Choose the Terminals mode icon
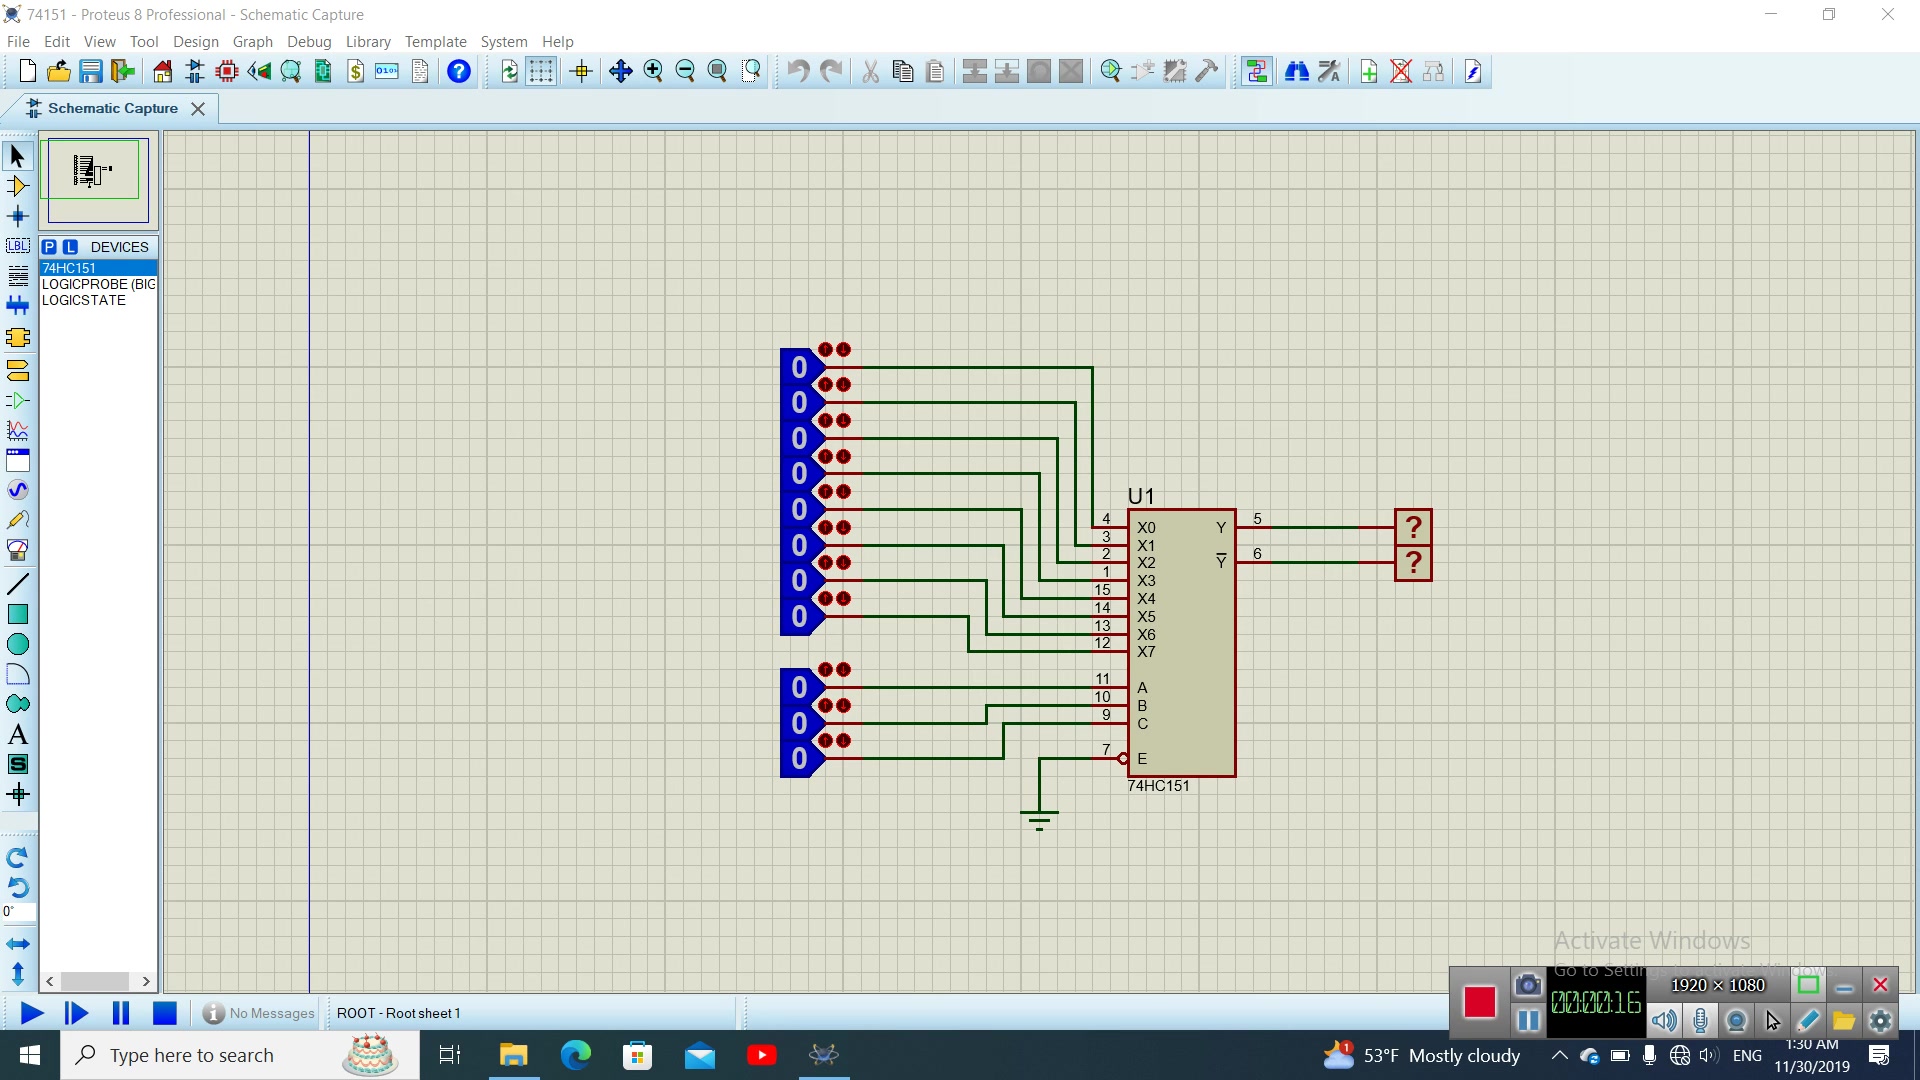The height and width of the screenshot is (1080, 1920). click(18, 371)
